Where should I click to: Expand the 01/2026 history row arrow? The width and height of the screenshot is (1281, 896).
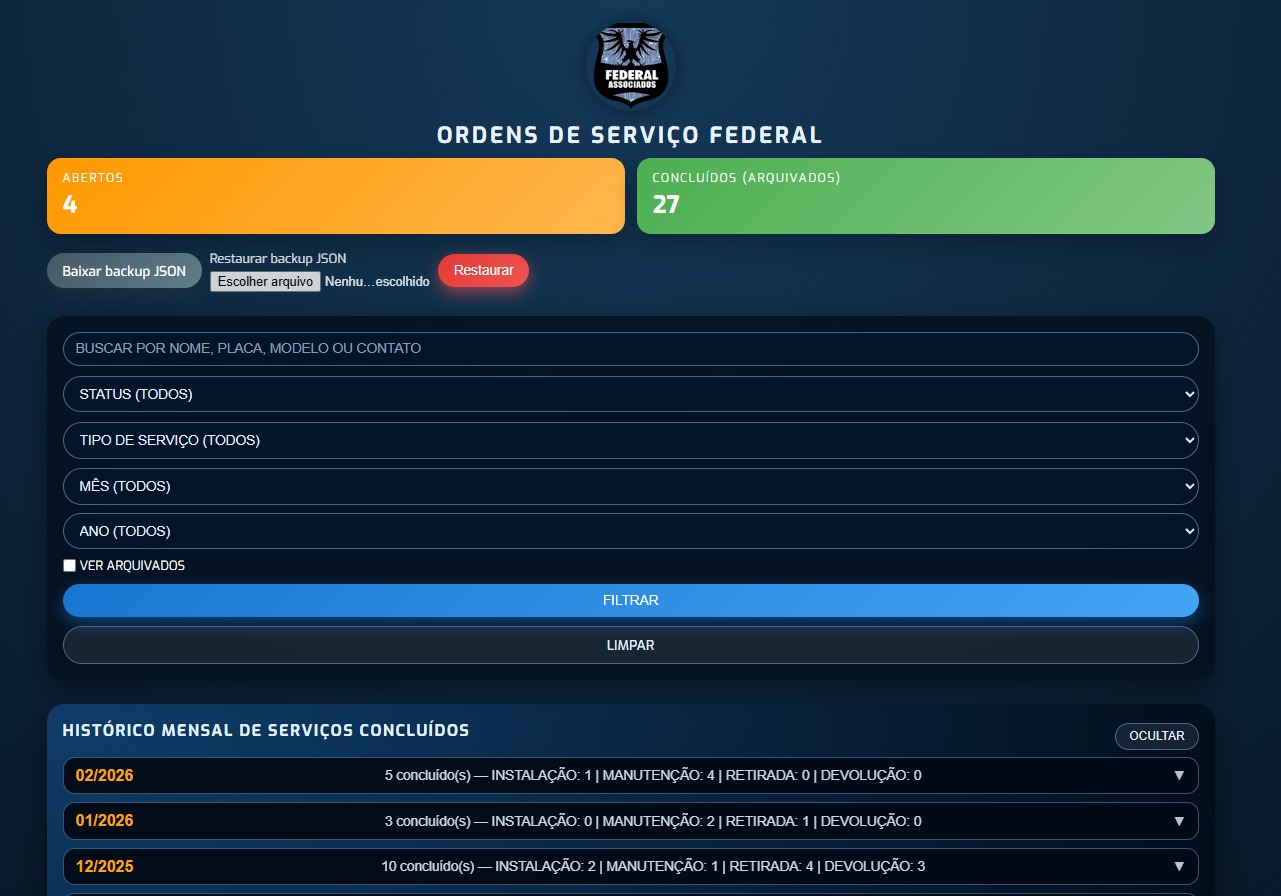1179,821
